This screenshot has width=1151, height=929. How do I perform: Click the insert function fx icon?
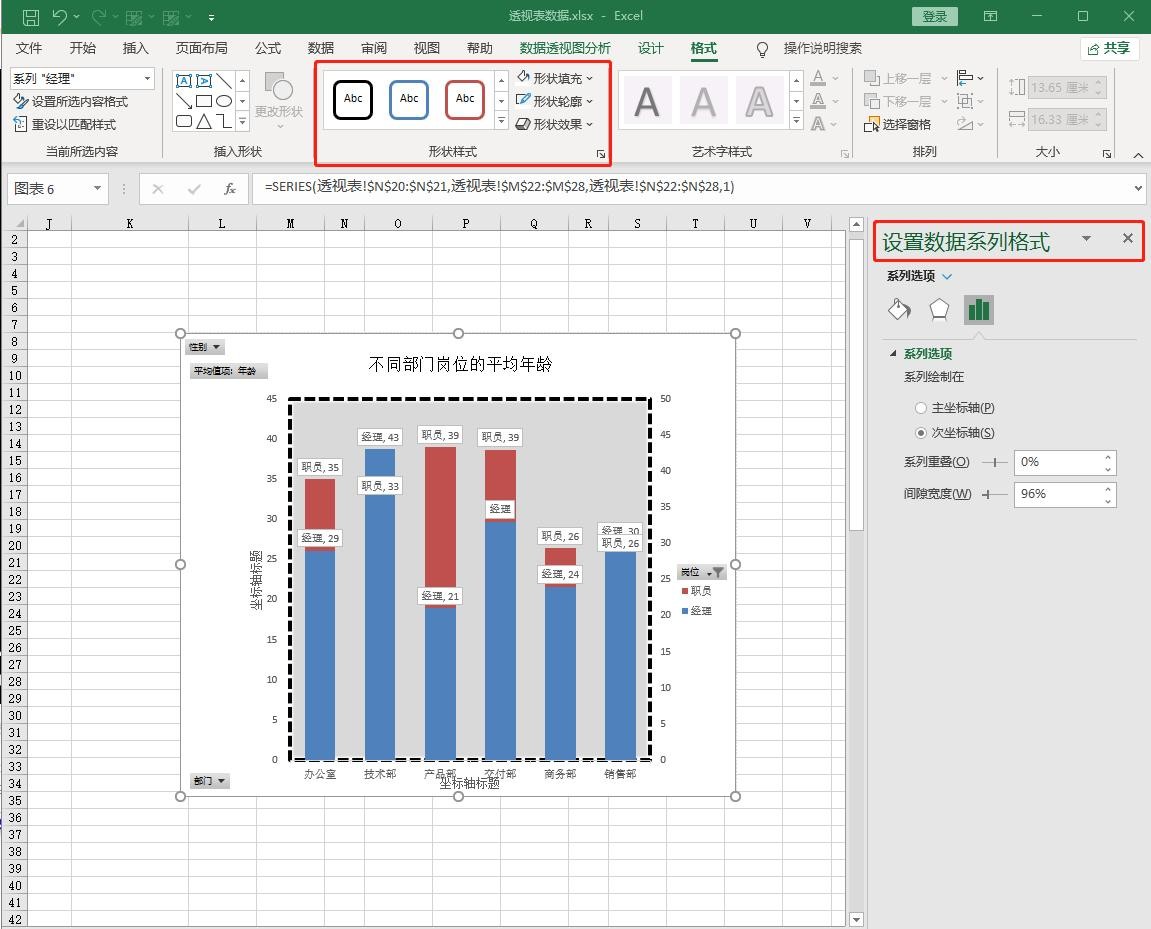[230, 188]
